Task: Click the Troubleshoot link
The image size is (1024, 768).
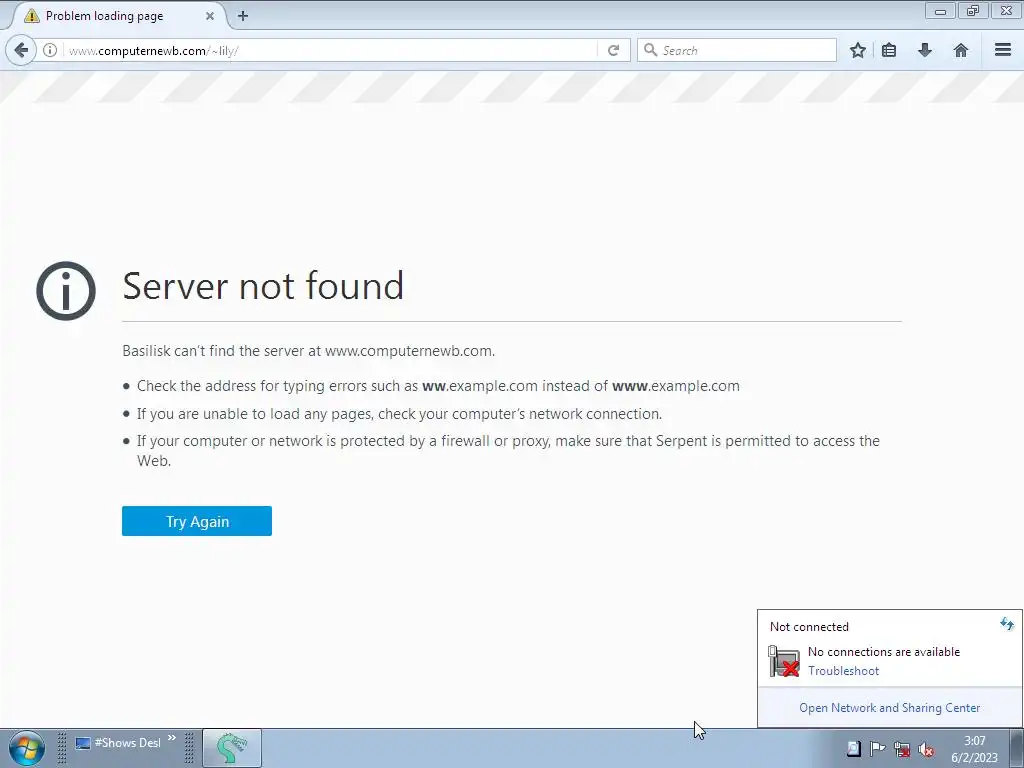Action: pos(843,671)
